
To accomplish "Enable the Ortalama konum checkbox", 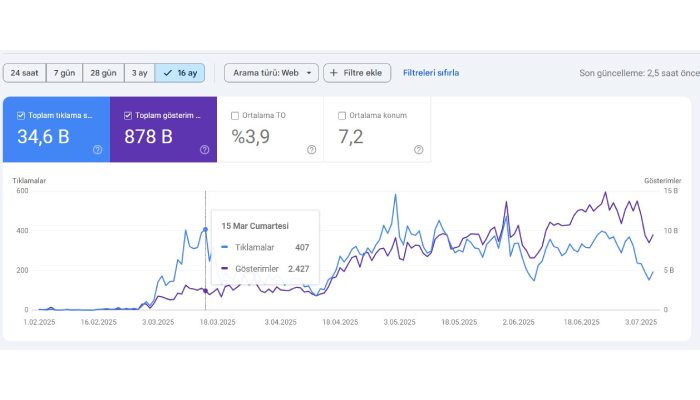I will 342,115.
